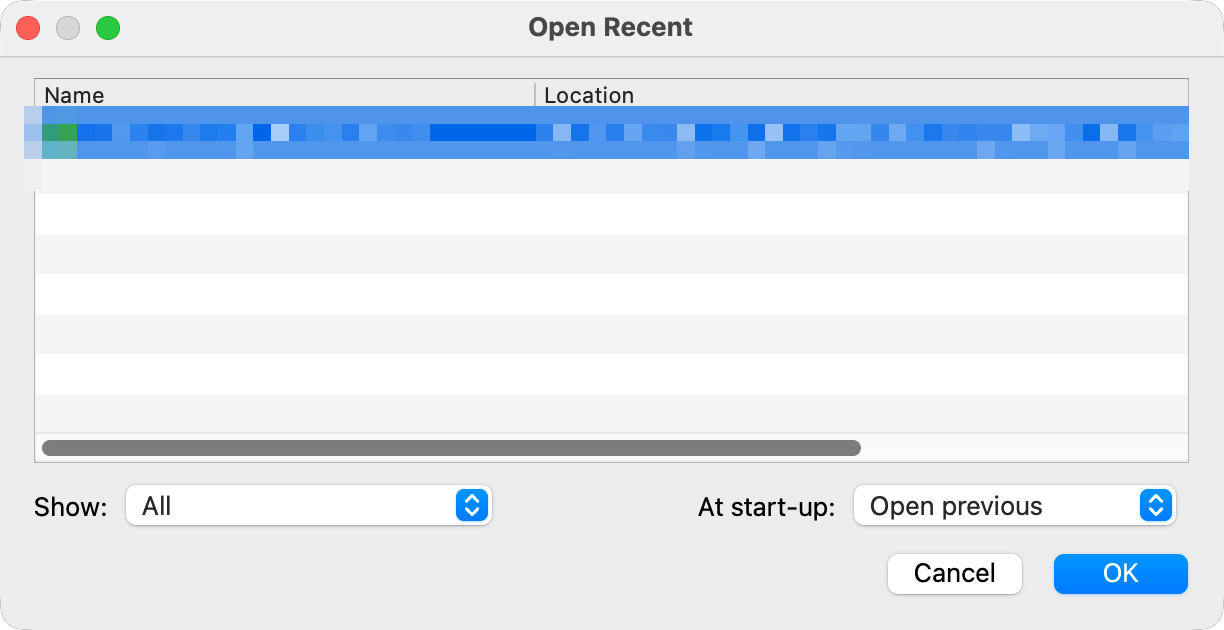Click the blue arrows on At start-up dropdown
This screenshot has height=630, width=1224.
coord(1155,506)
